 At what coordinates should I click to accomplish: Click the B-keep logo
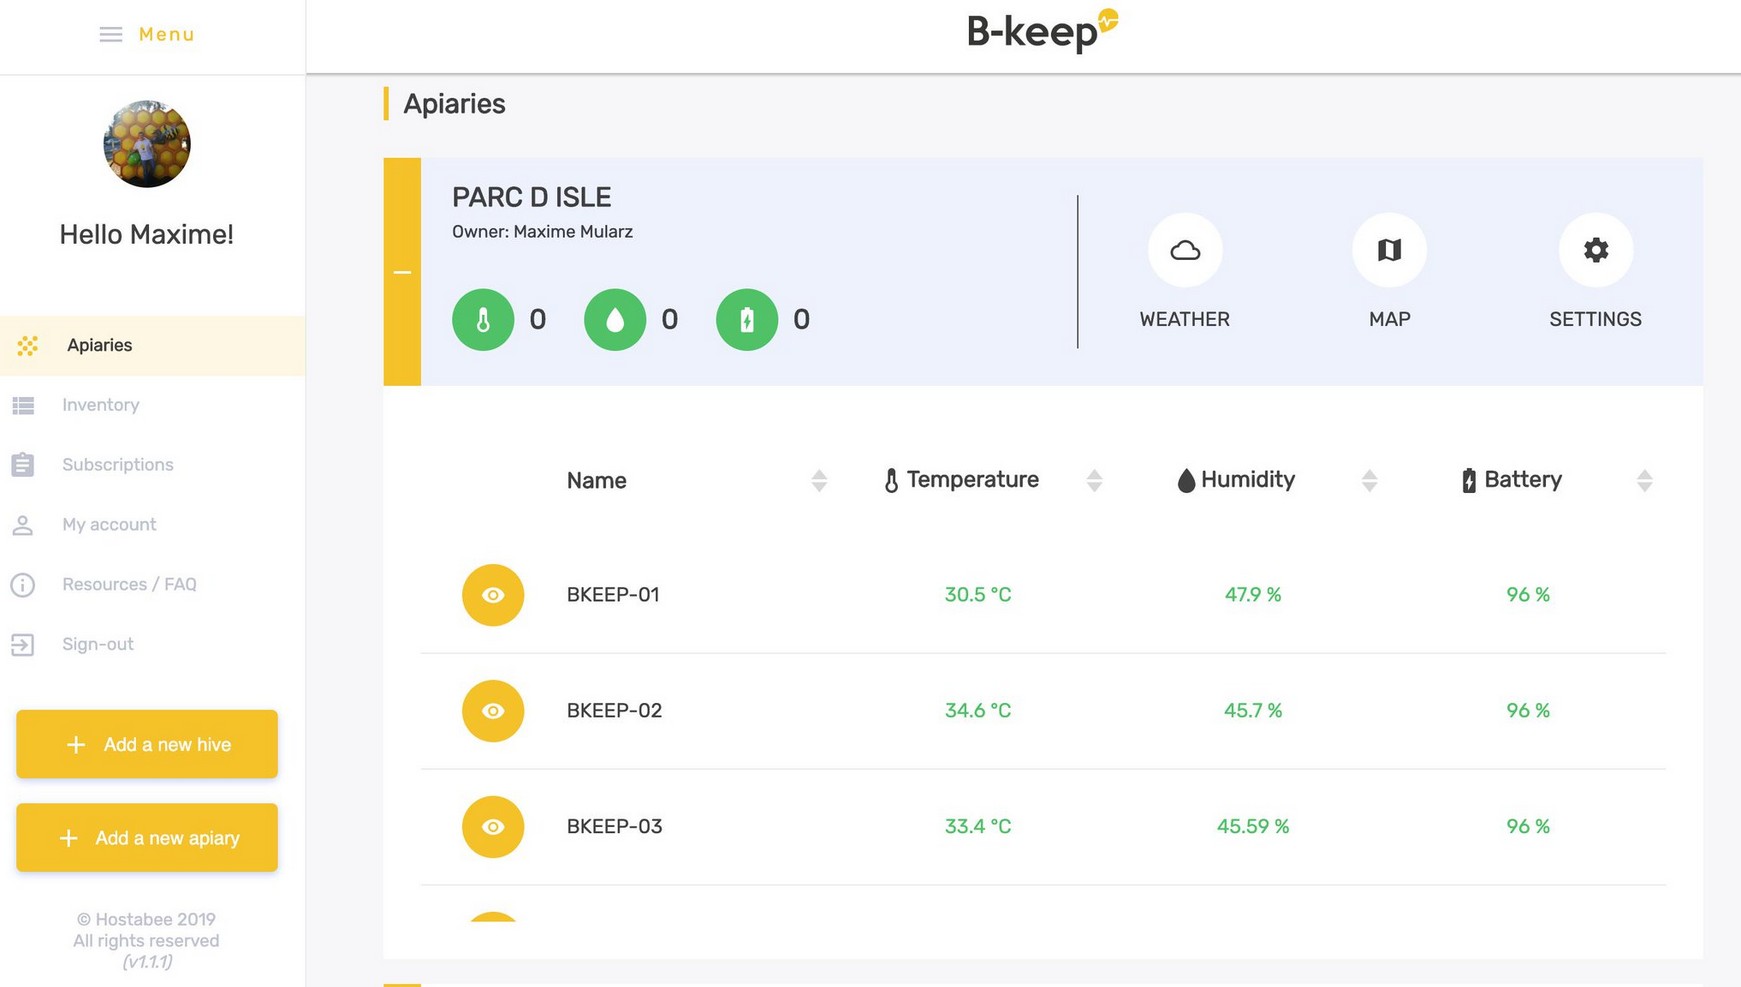tap(1041, 32)
